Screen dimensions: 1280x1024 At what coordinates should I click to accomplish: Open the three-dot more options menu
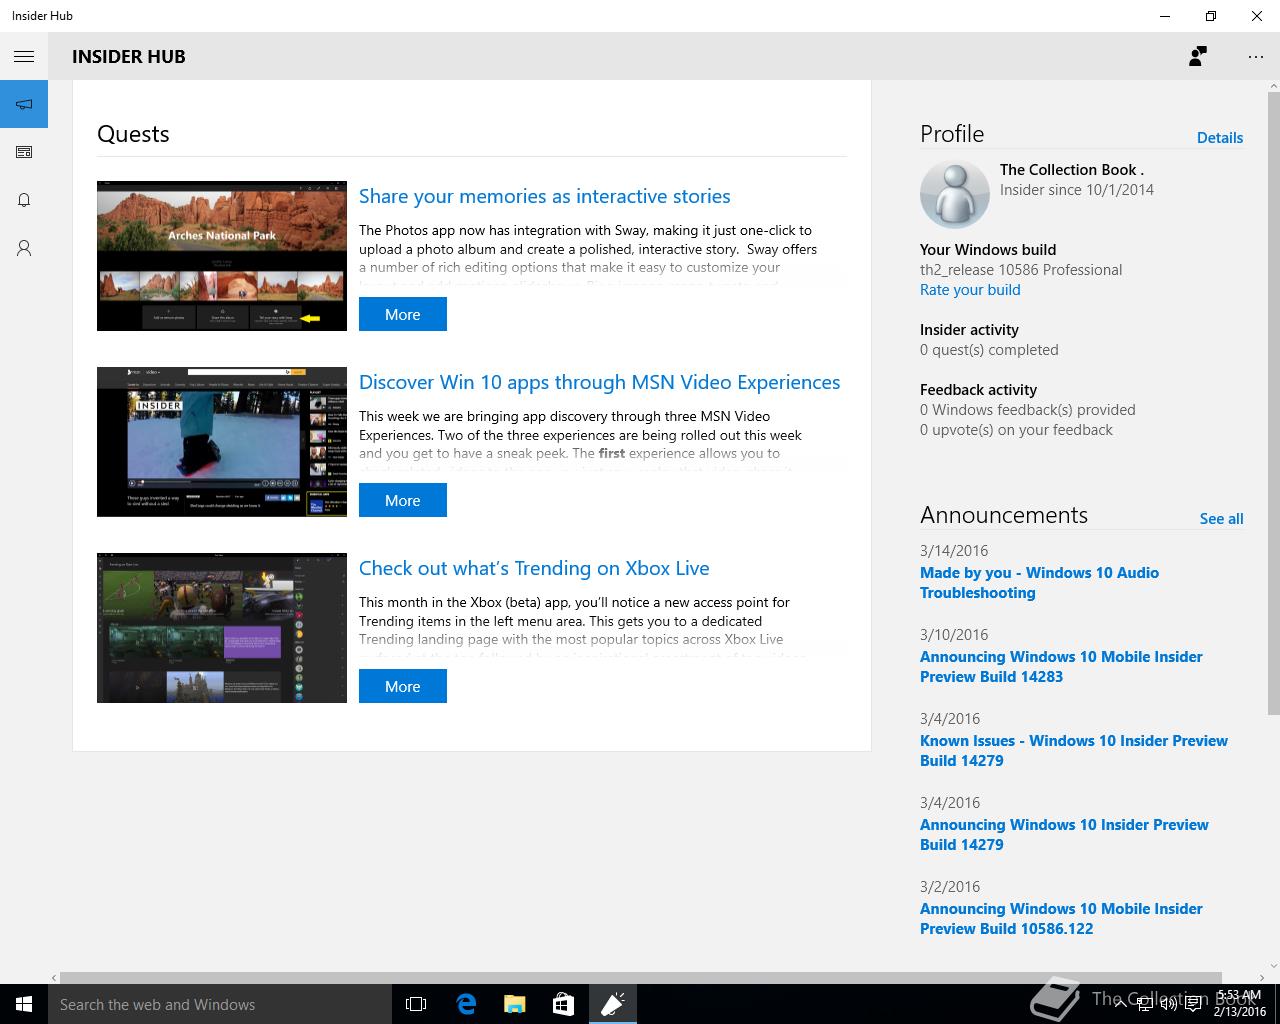point(1256,57)
